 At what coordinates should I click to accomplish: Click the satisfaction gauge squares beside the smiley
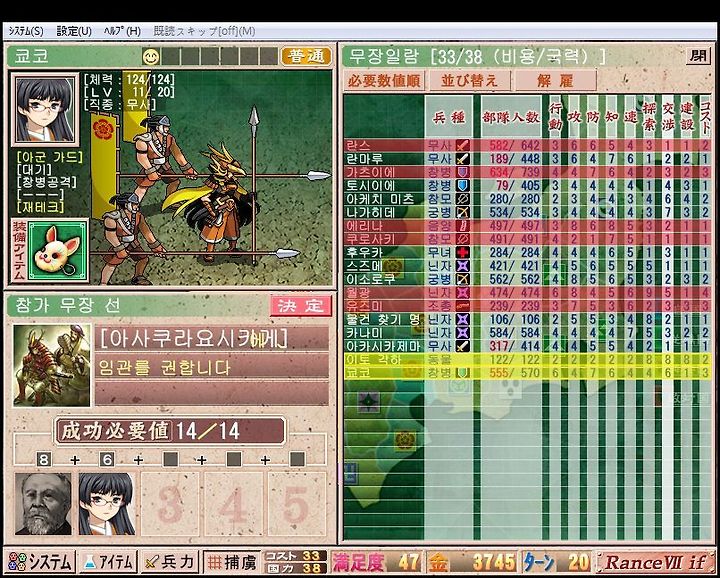[x=220, y=57]
